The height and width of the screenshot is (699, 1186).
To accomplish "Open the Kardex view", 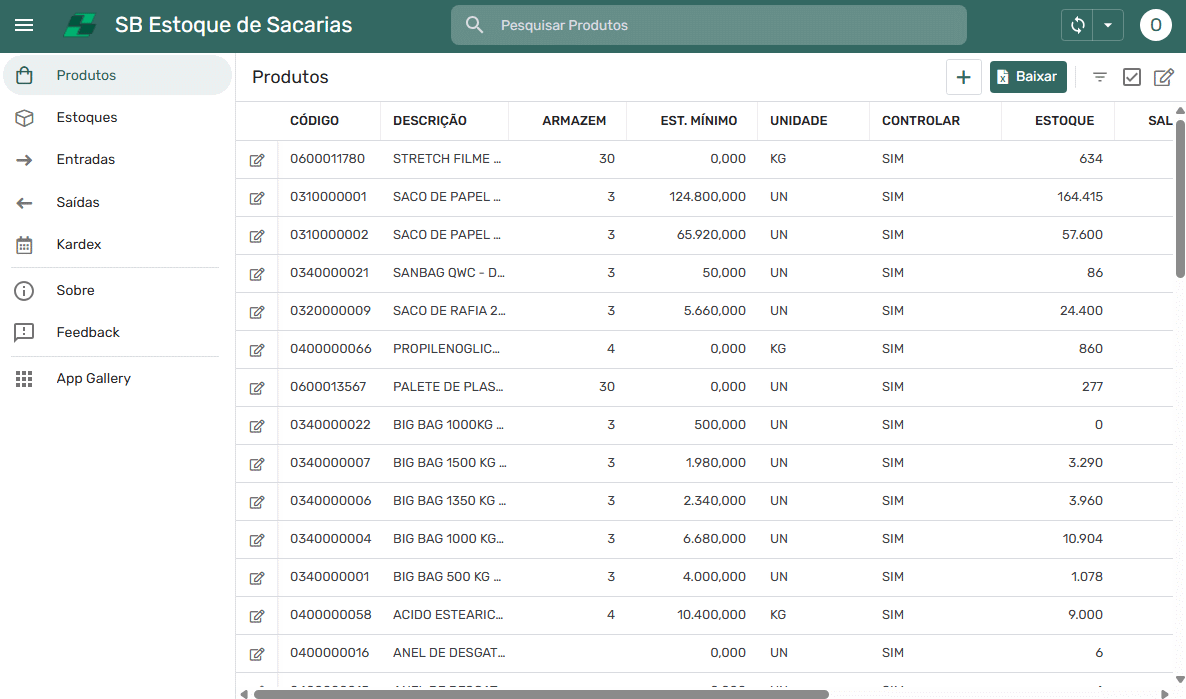I will [x=79, y=244].
